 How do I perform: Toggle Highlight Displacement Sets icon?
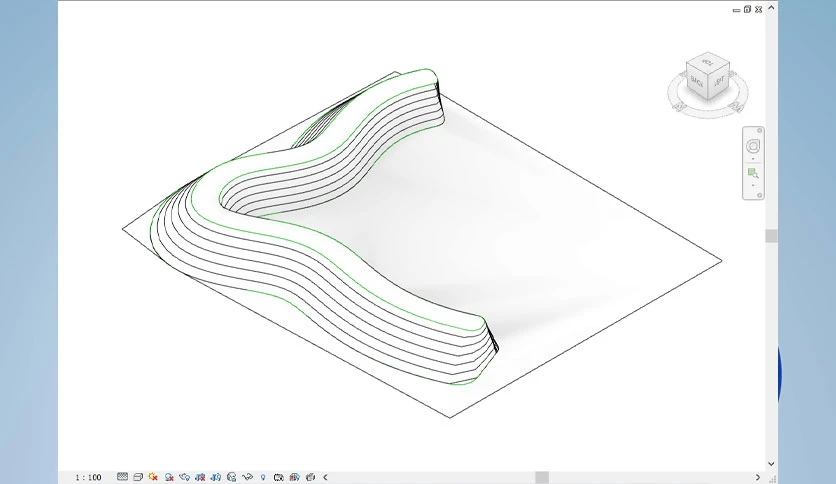coord(310,477)
